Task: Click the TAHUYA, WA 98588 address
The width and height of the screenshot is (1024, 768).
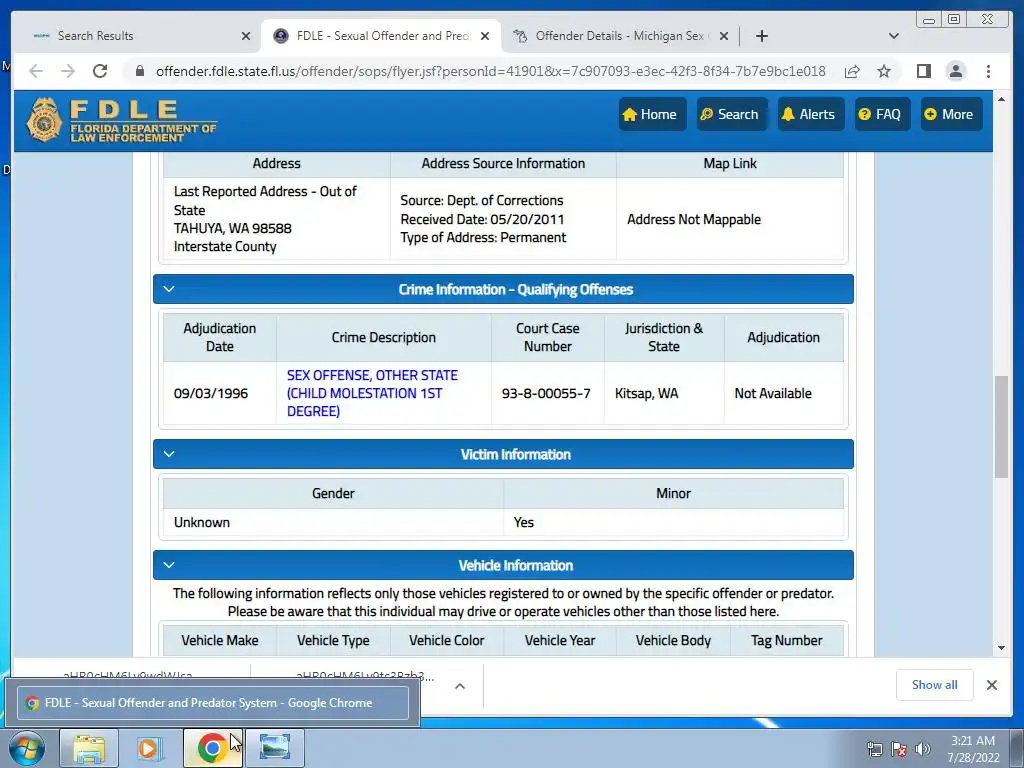Action: point(232,229)
